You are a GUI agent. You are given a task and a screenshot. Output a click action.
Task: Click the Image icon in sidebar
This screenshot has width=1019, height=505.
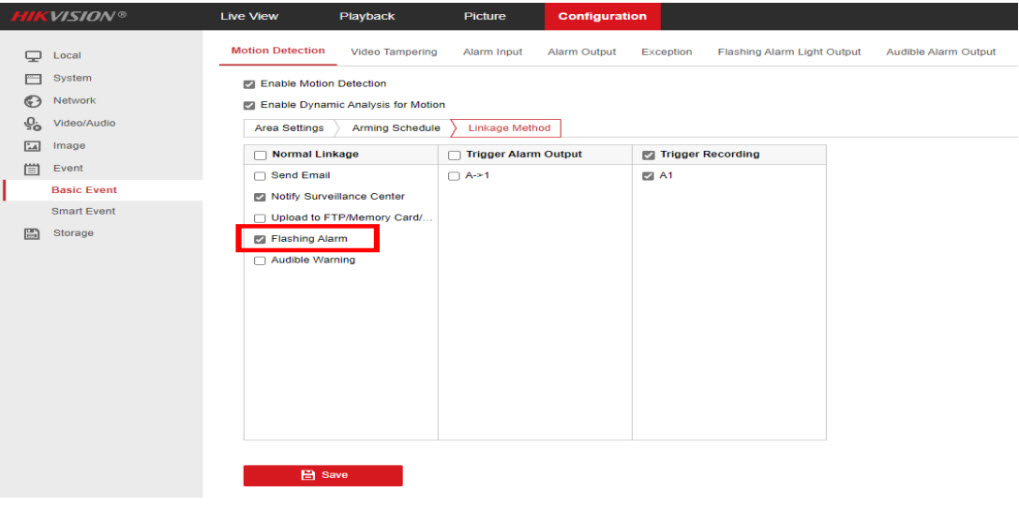point(33,146)
